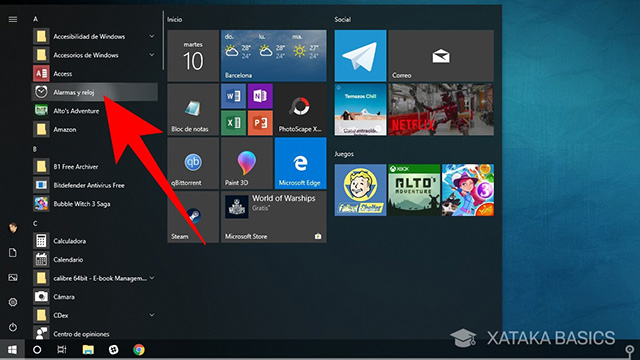The image size is (640, 360).
Task: Click the app list scrollbar
Action: (163, 40)
